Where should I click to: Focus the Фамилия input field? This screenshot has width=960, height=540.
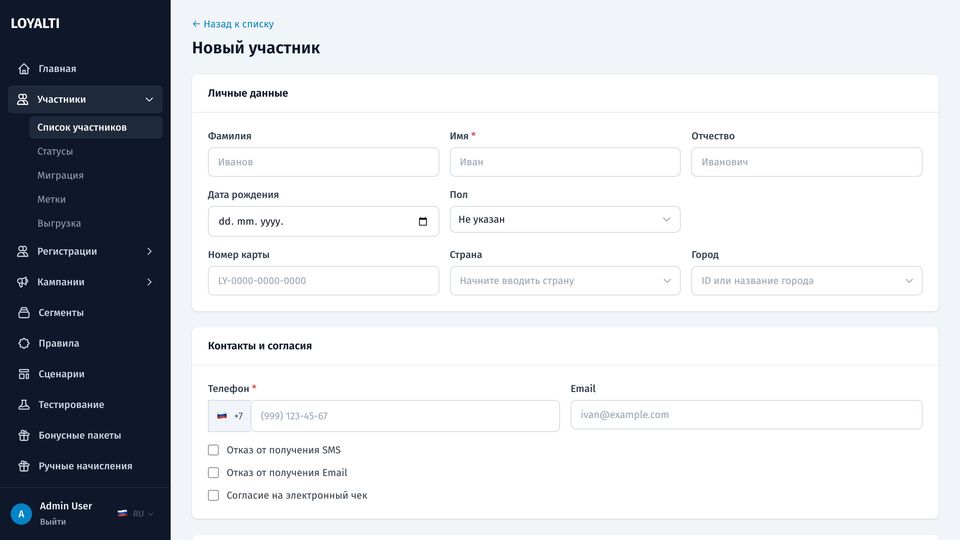click(323, 162)
